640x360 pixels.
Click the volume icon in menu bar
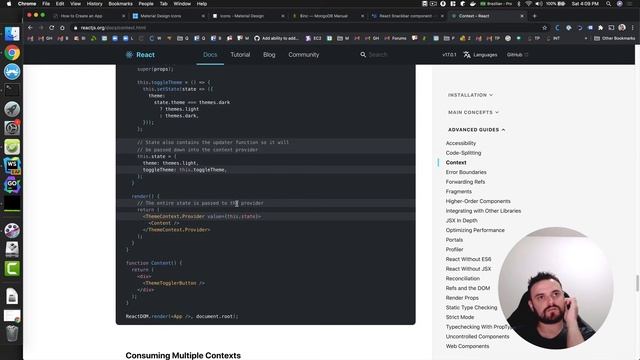click(x=539, y=4)
